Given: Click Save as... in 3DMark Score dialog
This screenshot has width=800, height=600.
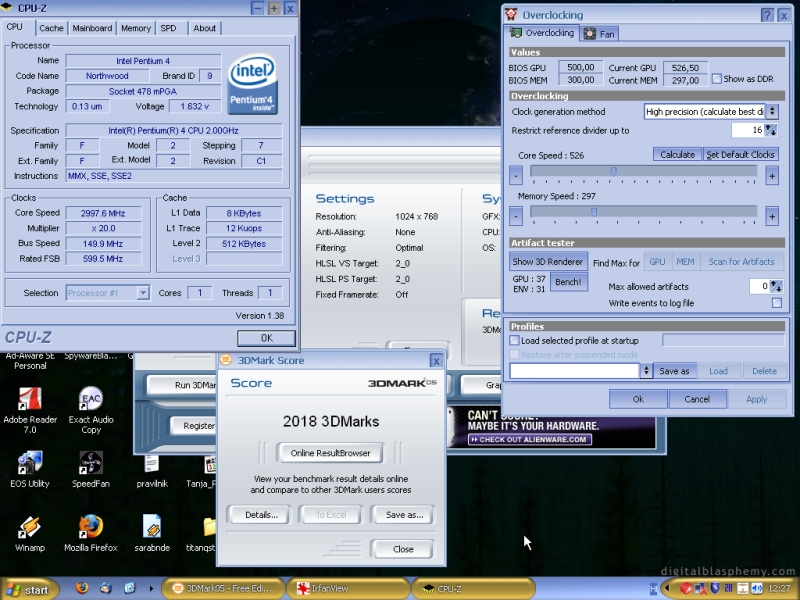Looking at the screenshot, I should coord(404,515).
